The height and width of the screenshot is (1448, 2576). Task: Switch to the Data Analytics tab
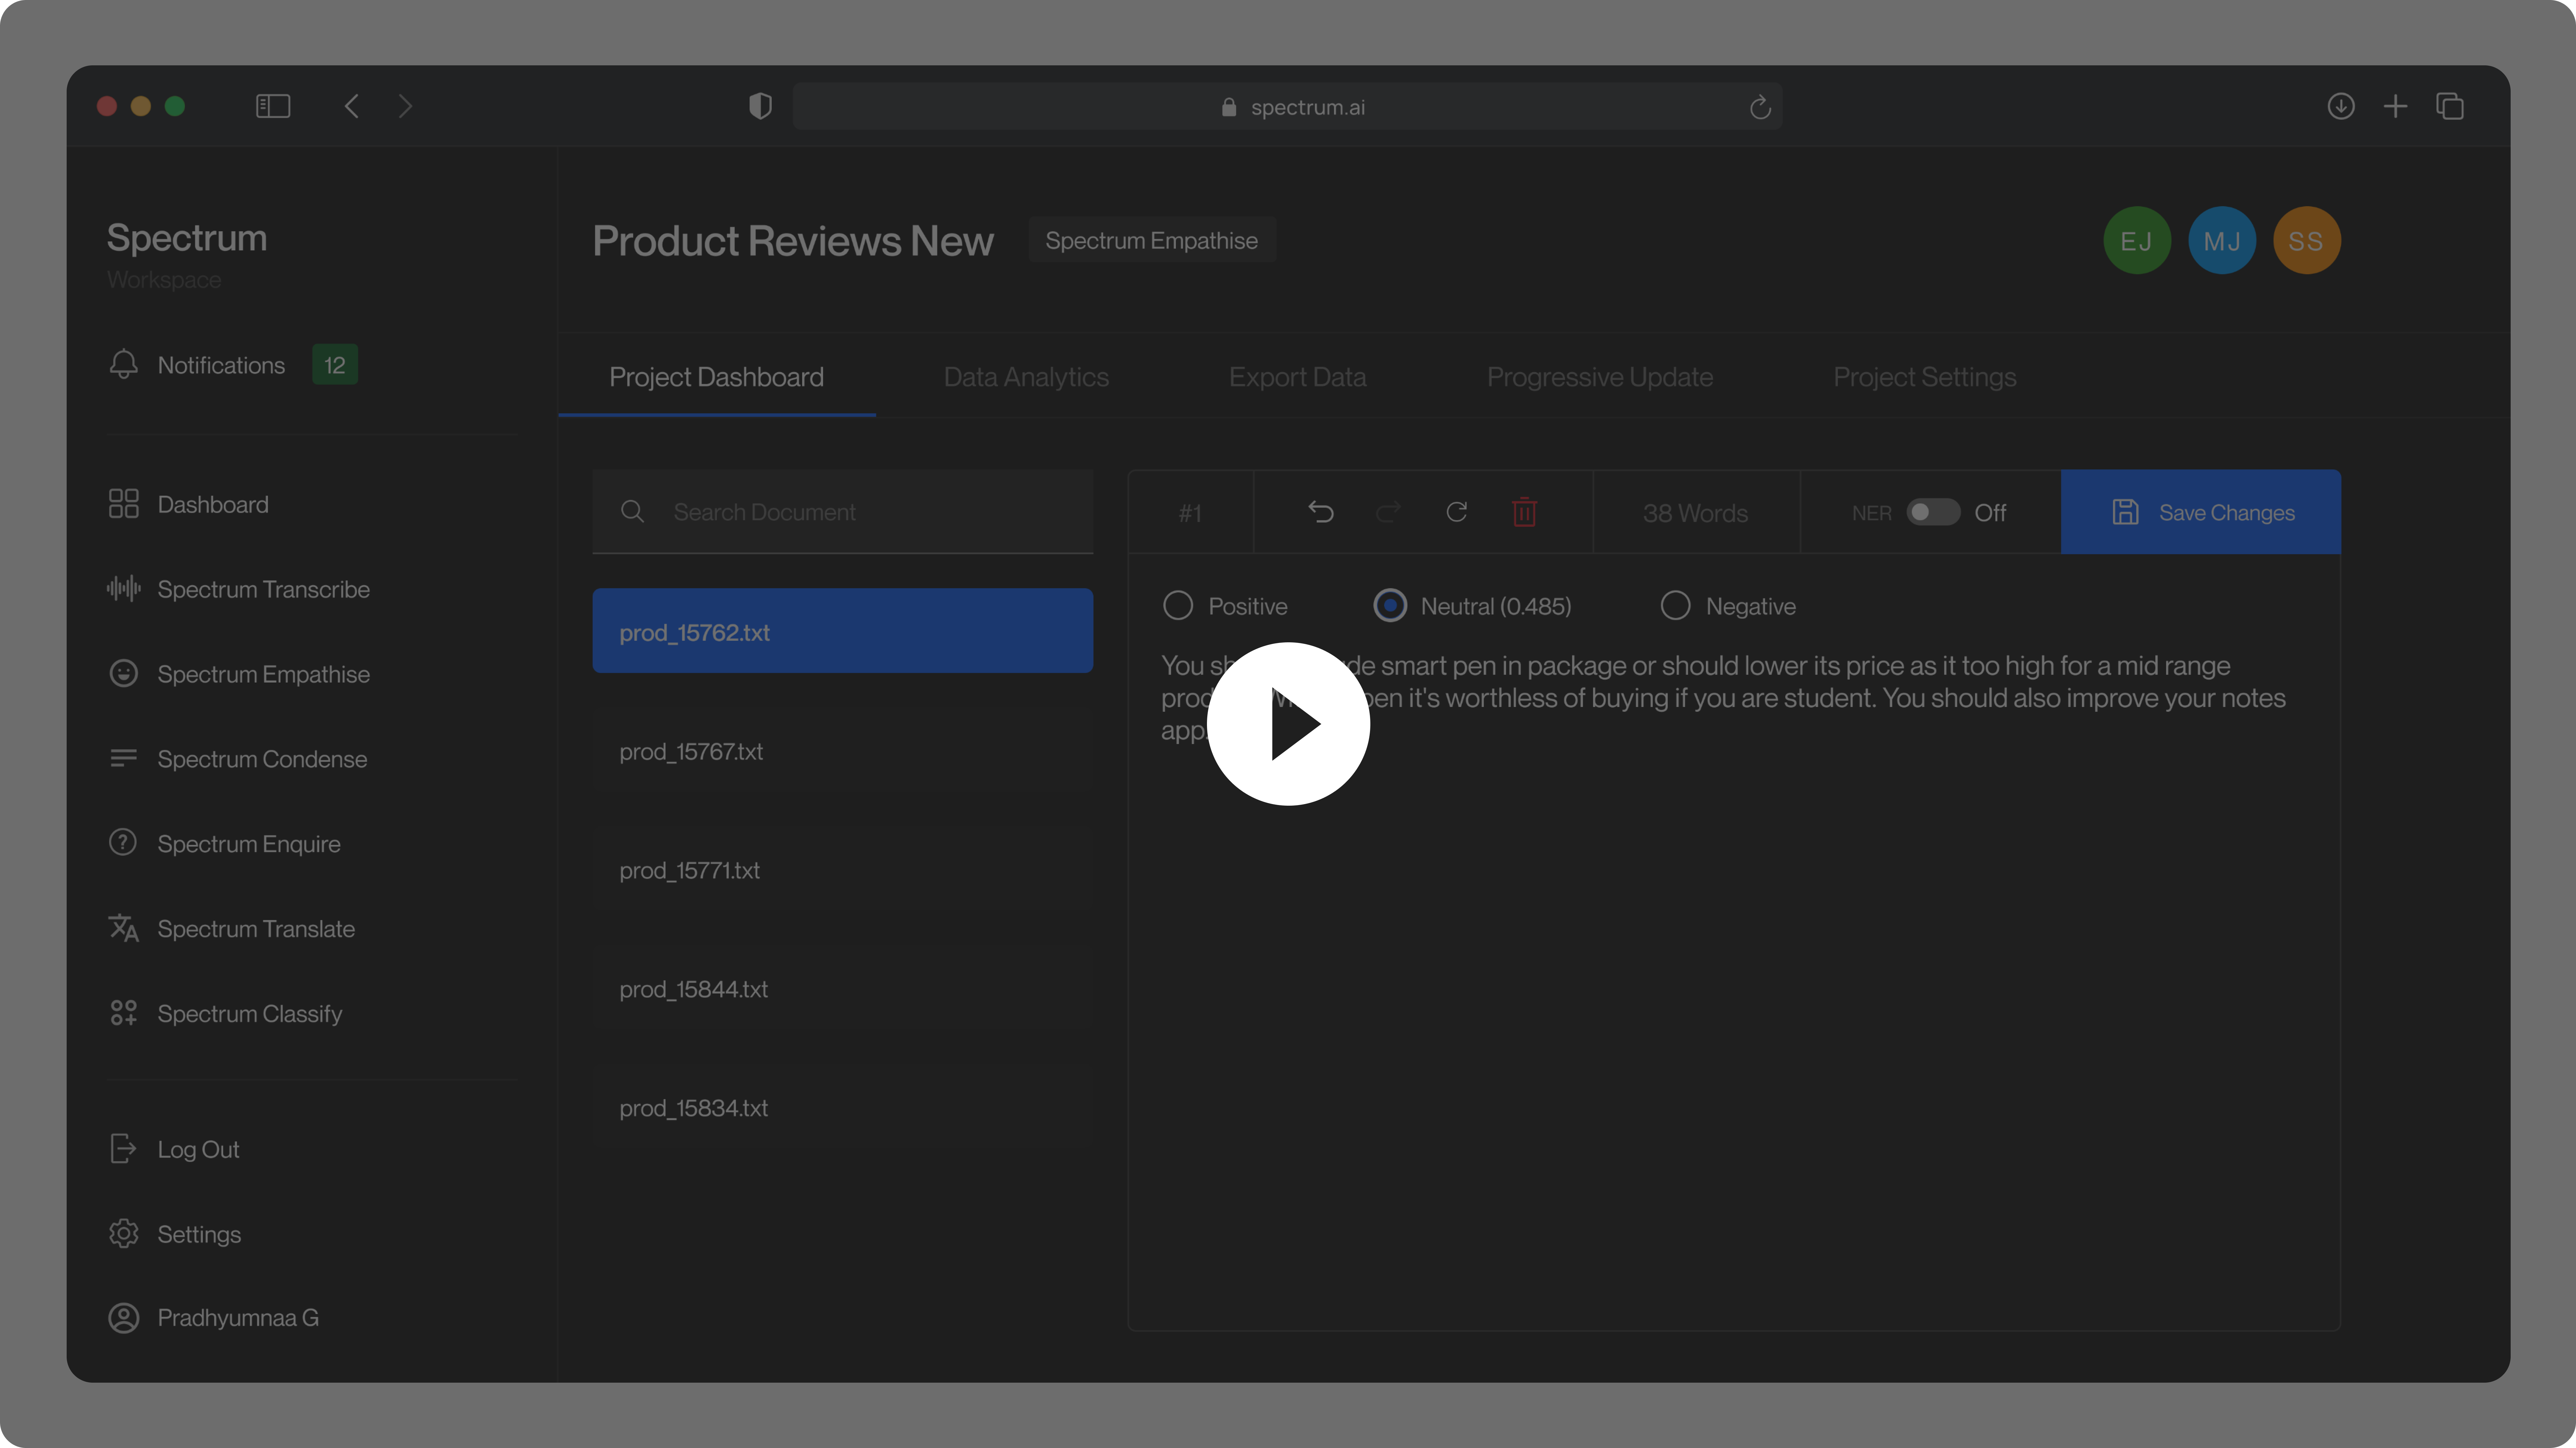(1026, 375)
